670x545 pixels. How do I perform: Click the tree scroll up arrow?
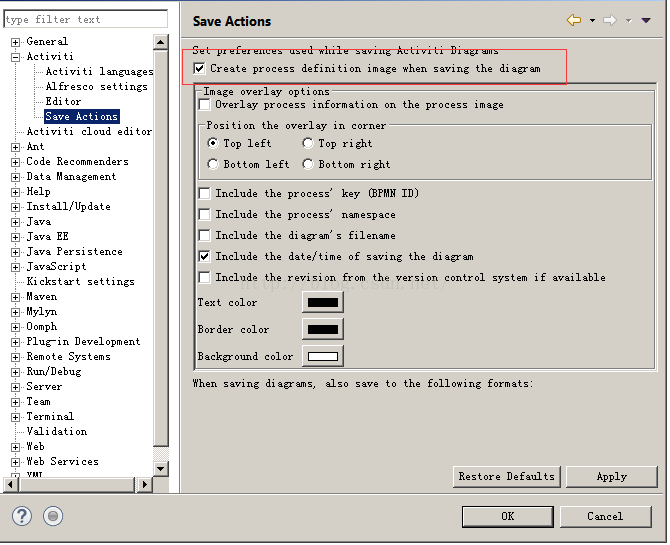click(x=161, y=42)
